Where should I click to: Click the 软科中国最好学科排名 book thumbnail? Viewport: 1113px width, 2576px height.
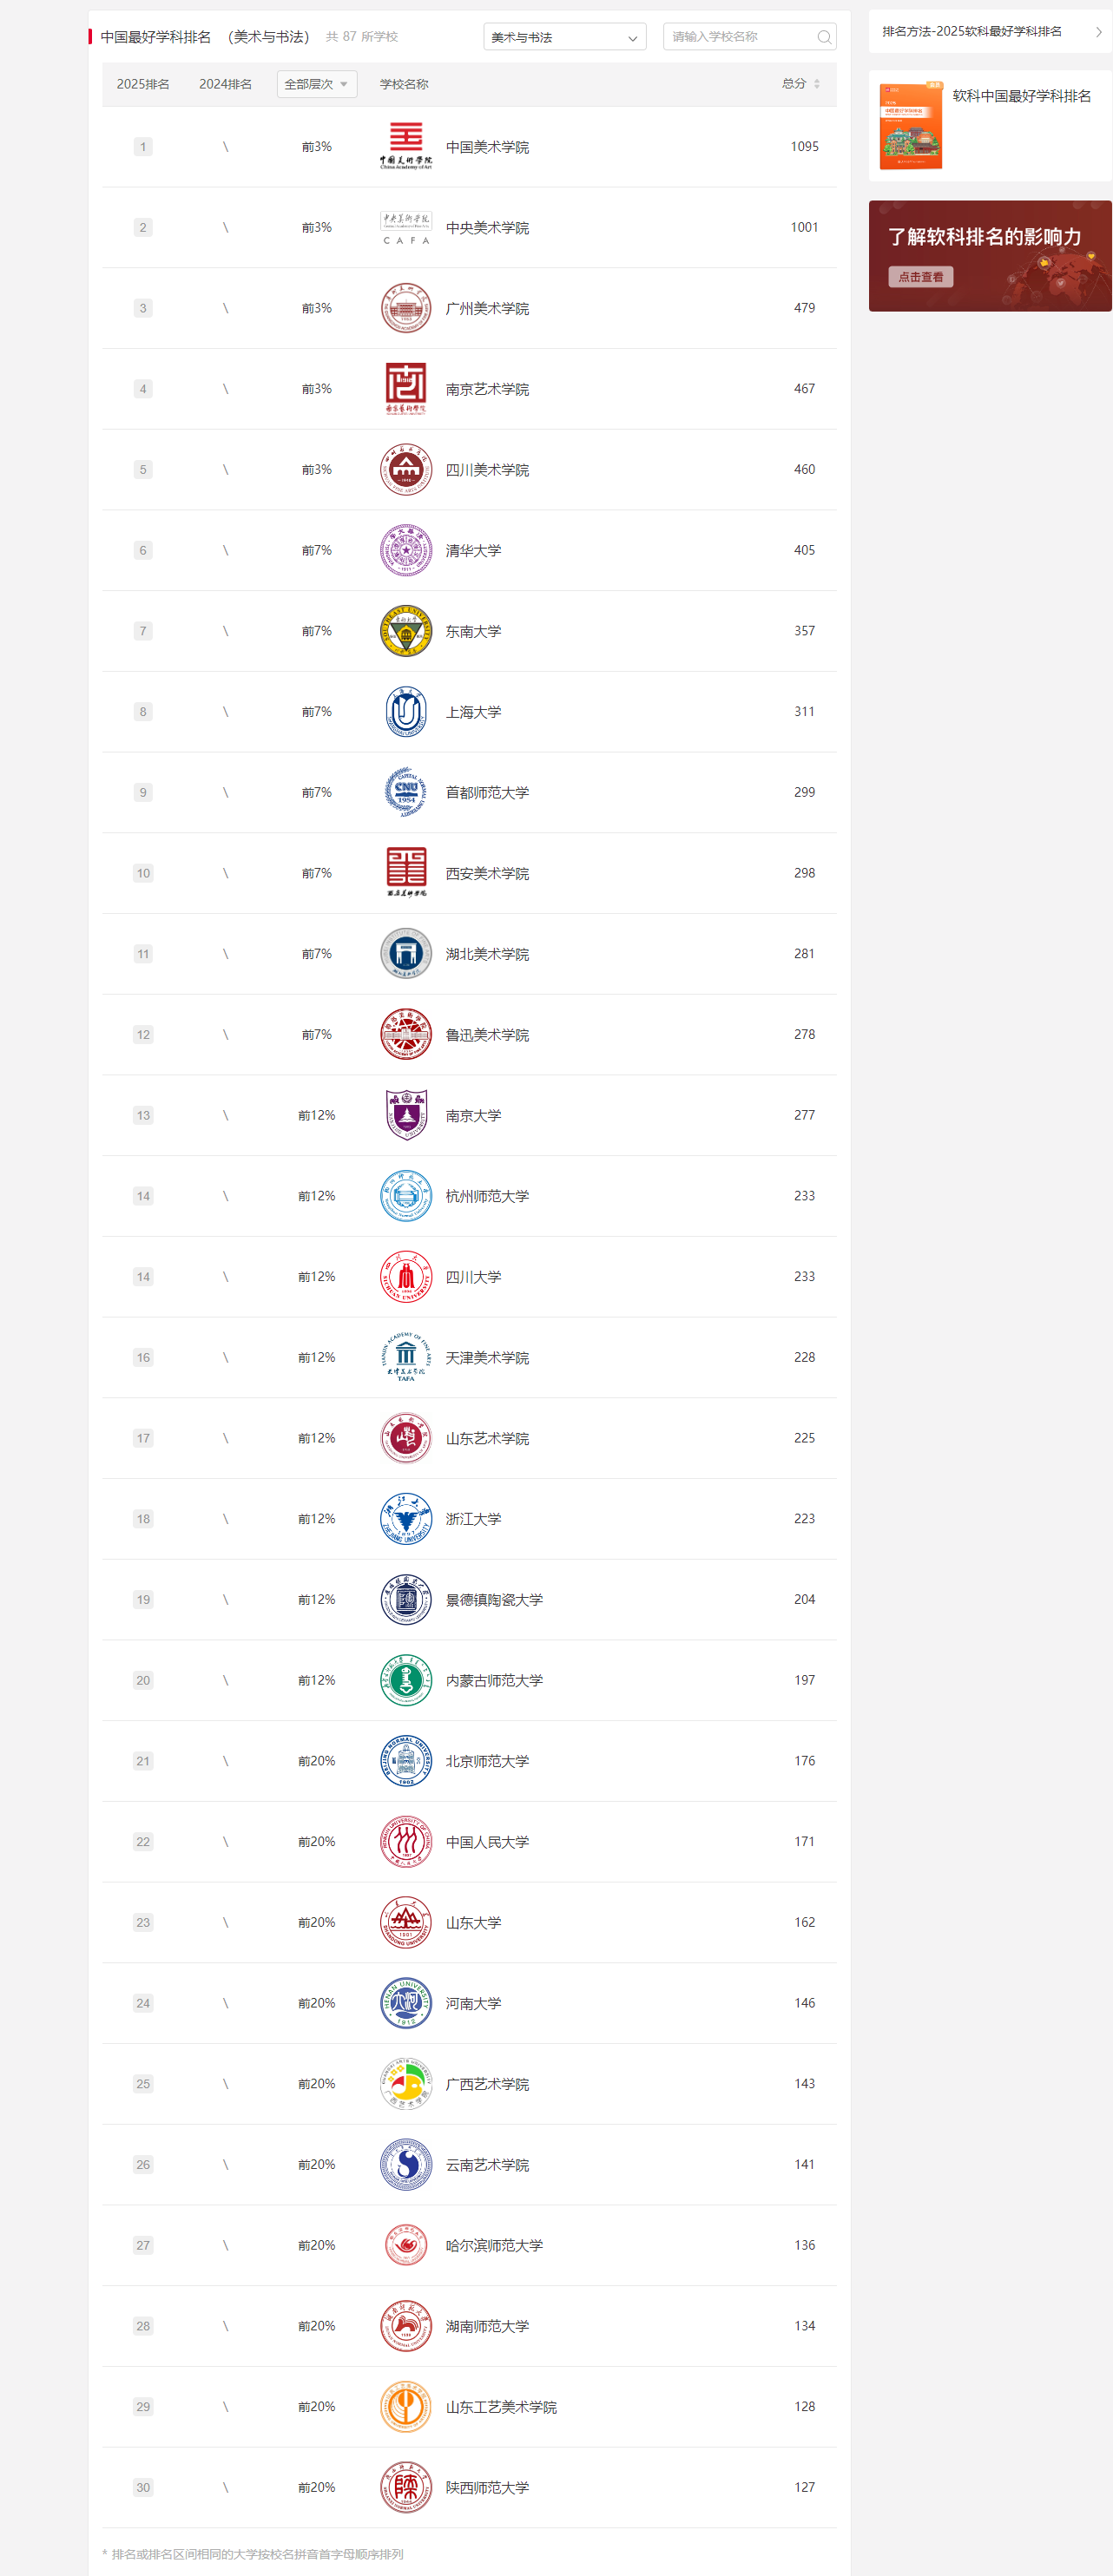click(910, 126)
